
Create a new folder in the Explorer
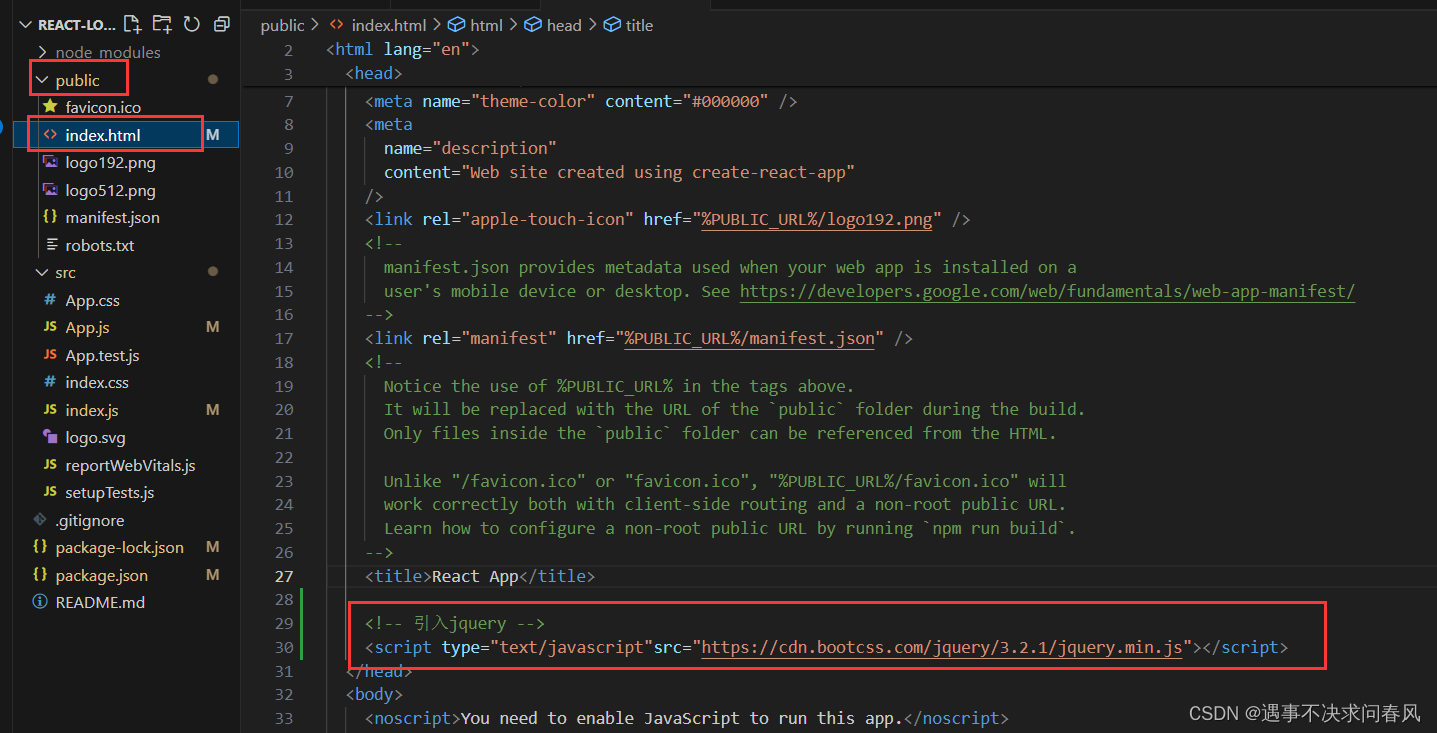161,22
